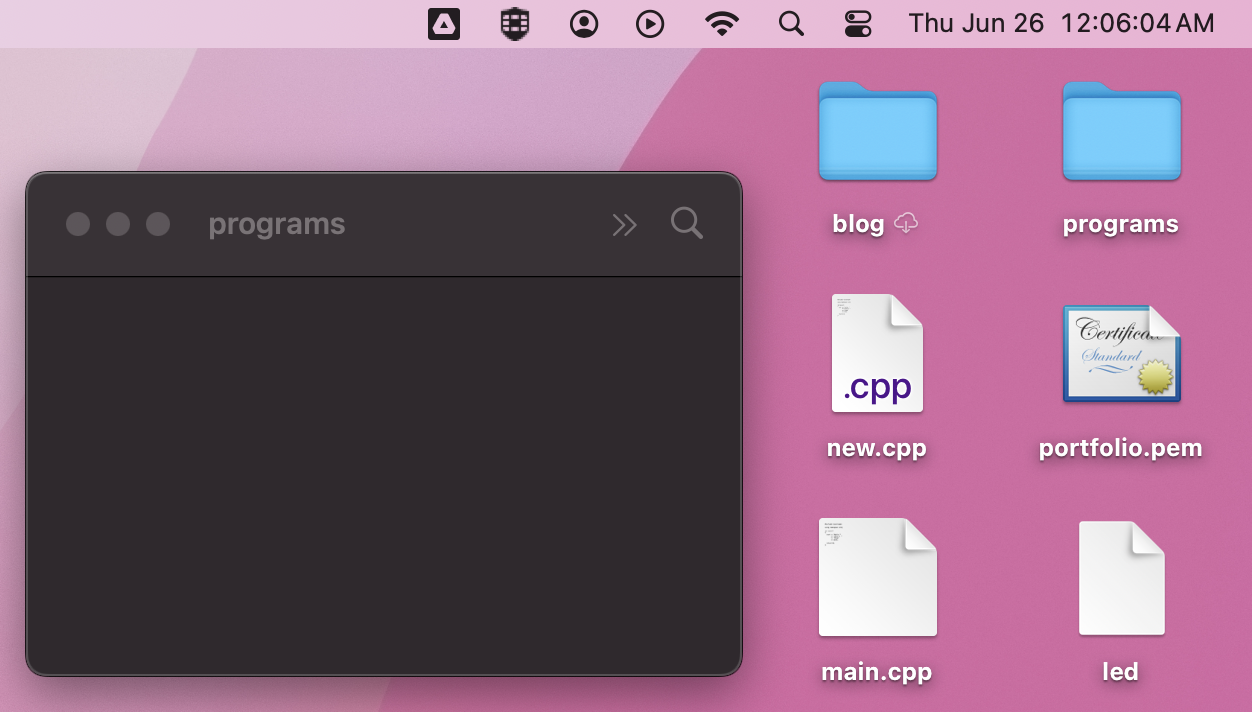Click the play circle menu bar icon
Viewport: 1252px width, 712px height.
[x=650, y=24]
